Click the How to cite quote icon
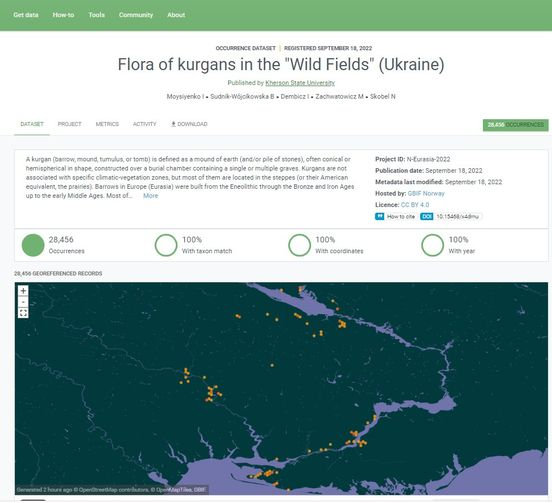Viewport: 552px width, 503px height. point(380,216)
